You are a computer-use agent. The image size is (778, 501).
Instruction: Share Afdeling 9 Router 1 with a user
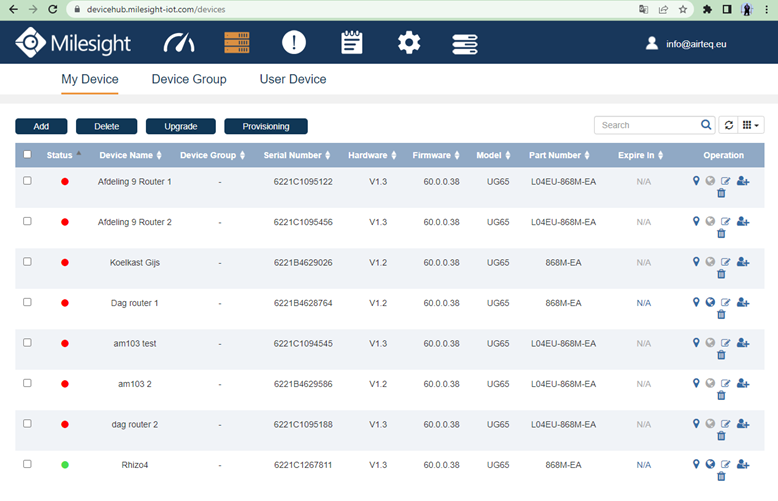point(743,181)
